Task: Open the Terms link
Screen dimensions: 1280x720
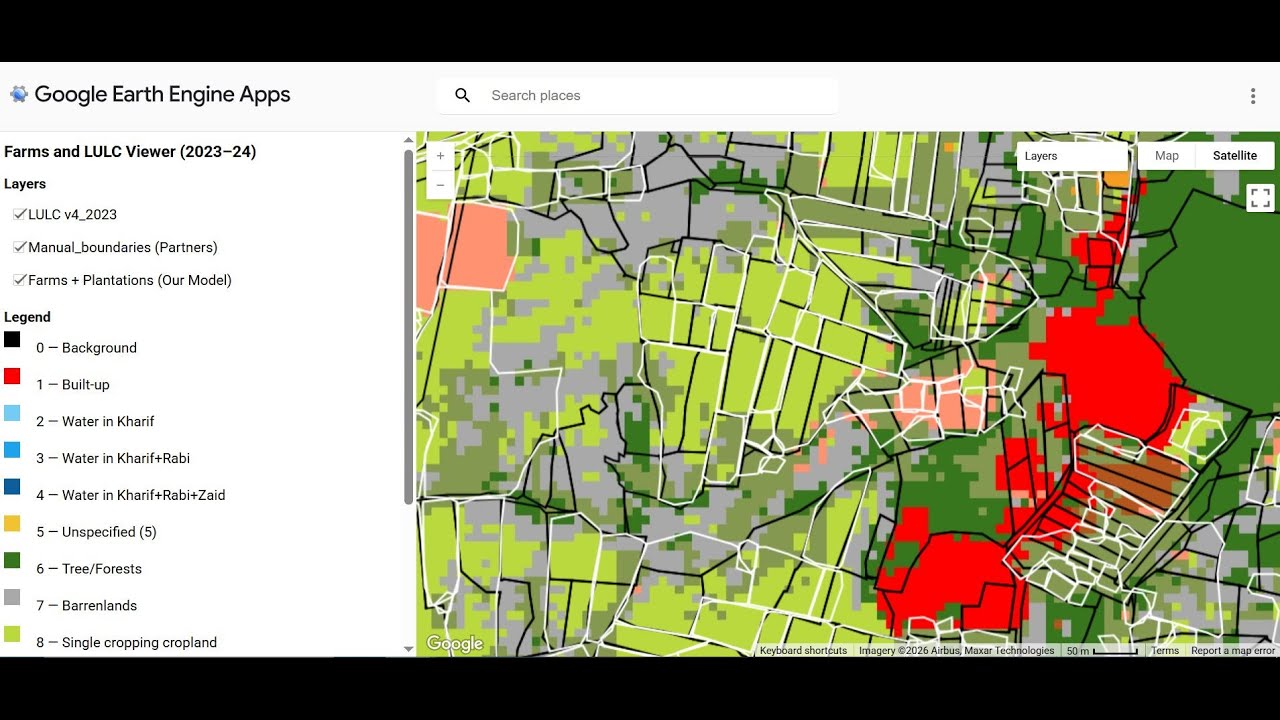Action: point(1165,651)
